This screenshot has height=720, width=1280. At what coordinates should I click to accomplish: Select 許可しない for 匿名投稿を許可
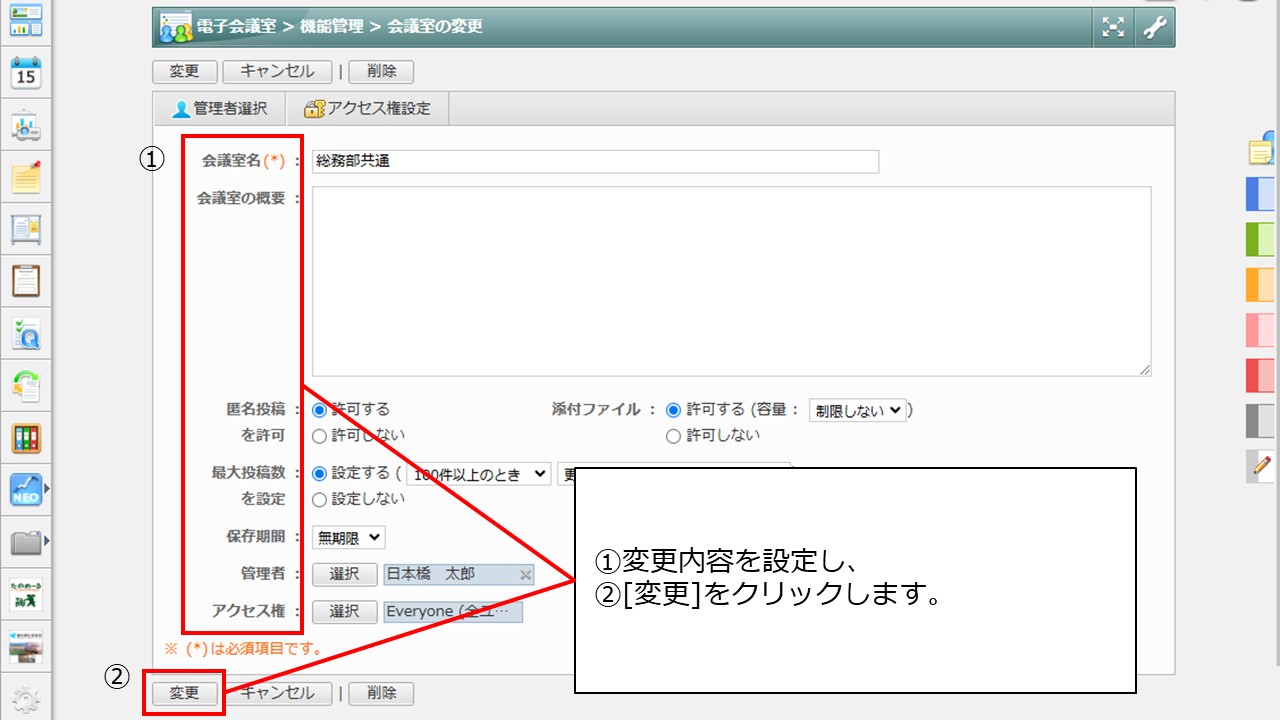(x=320, y=436)
